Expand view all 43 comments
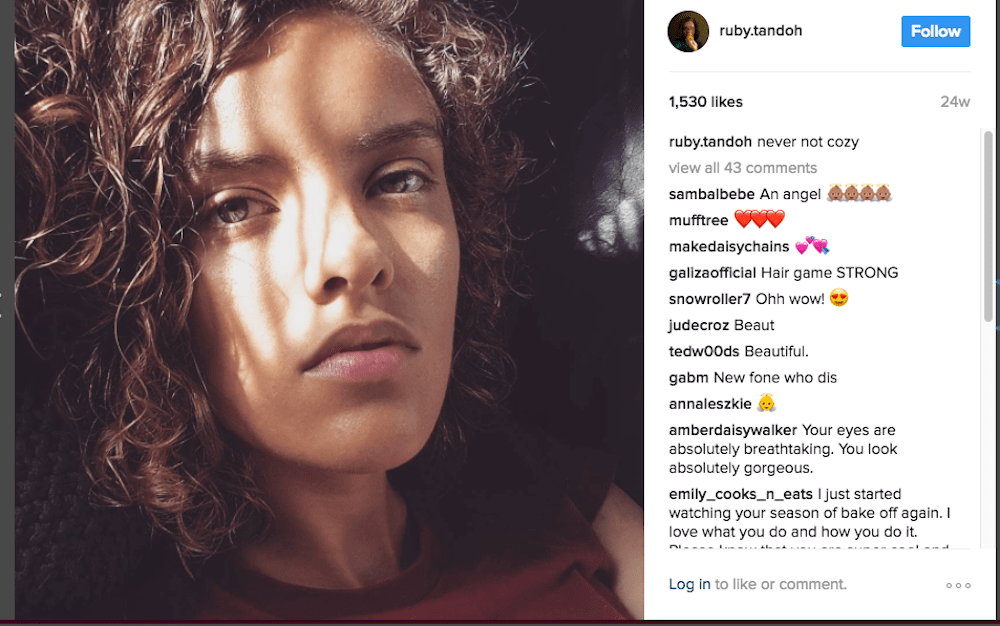The width and height of the screenshot is (1000, 626). (742, 168)
